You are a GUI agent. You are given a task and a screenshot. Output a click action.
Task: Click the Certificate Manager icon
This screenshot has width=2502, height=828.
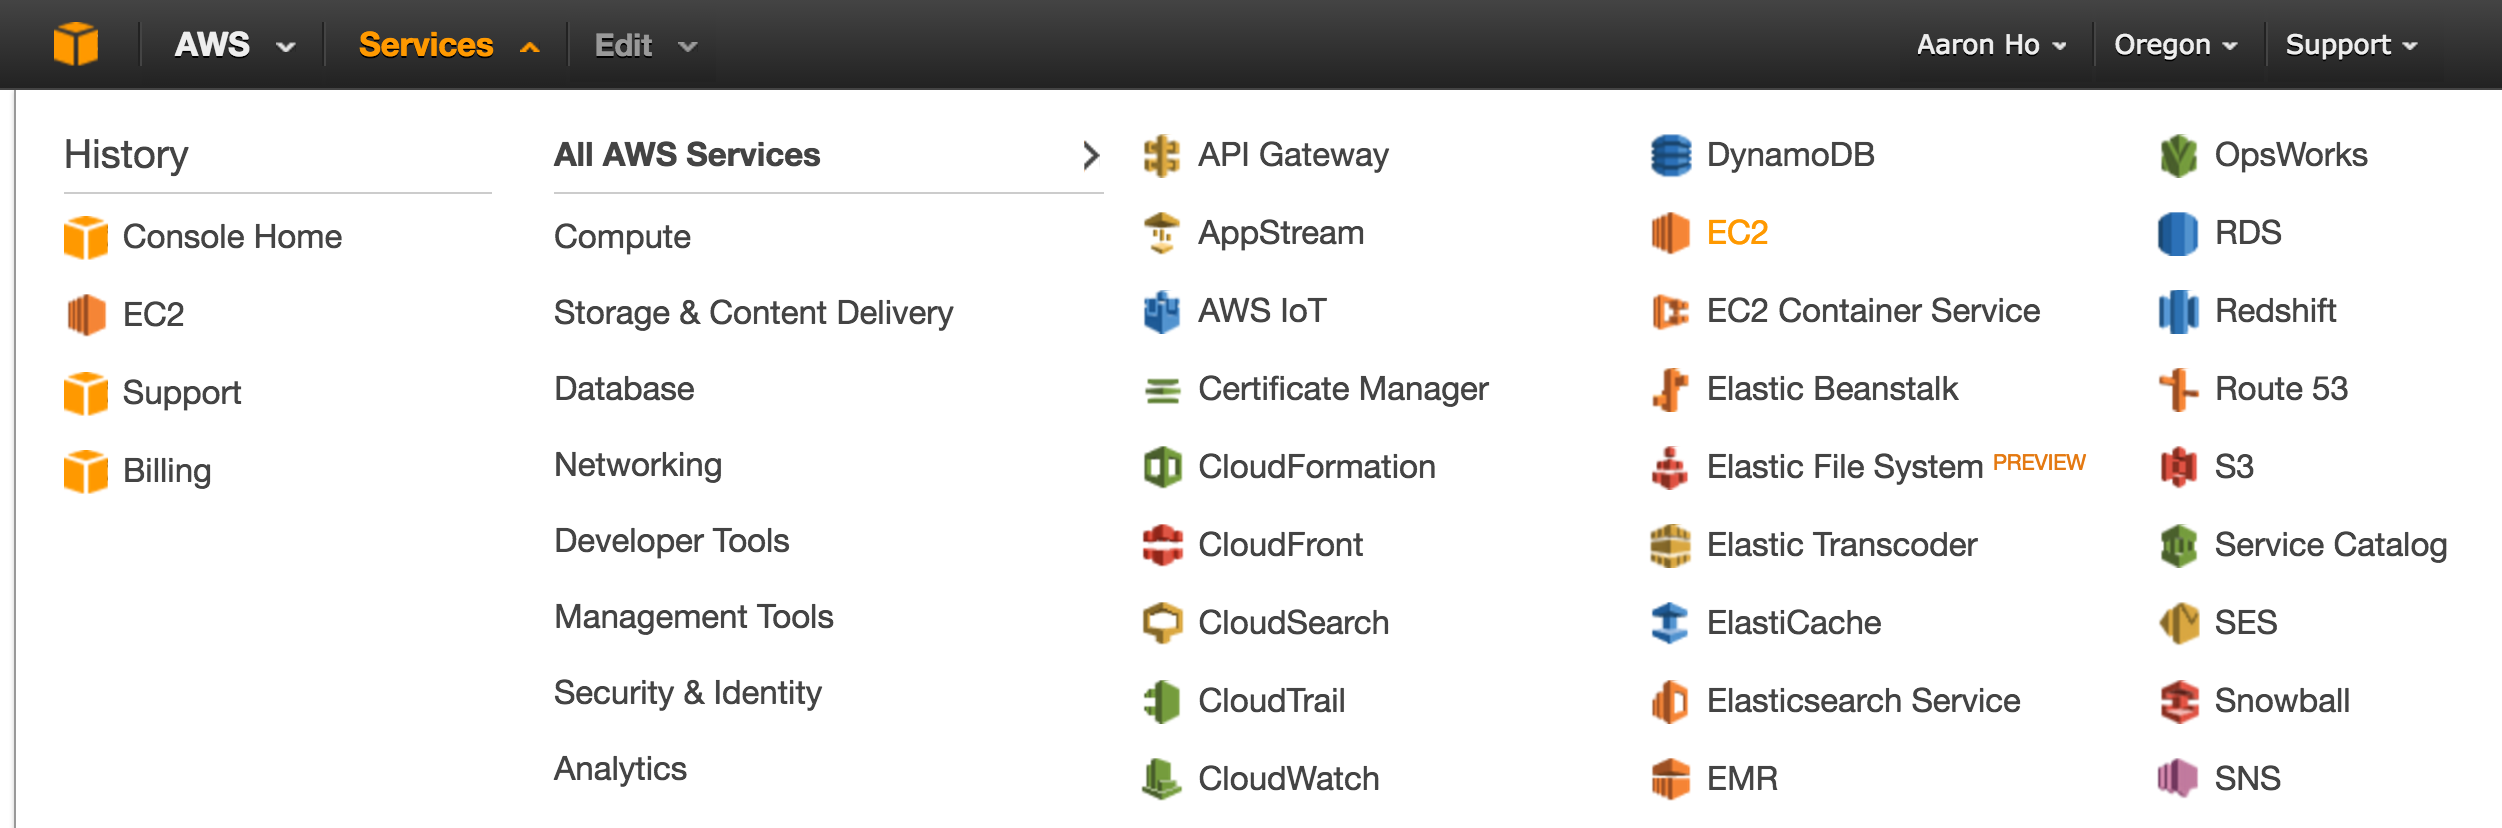point(1161,389)
